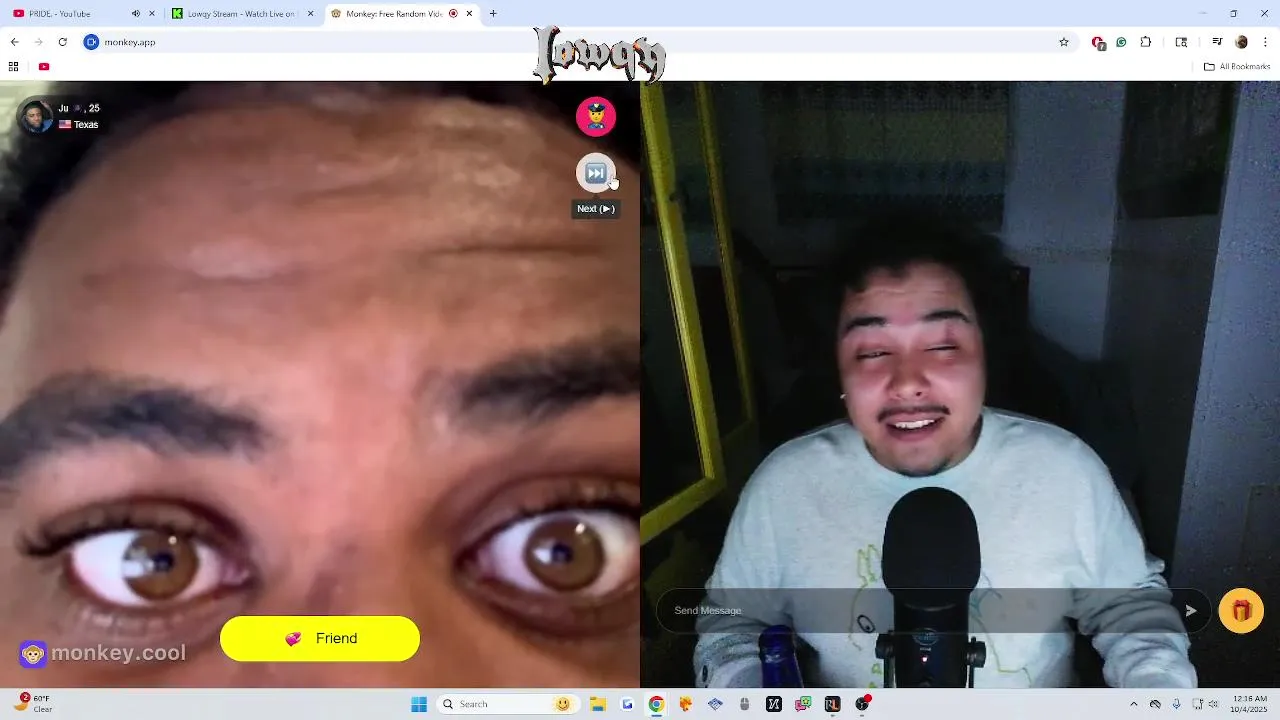Open the Chrome three-dot menu
Screen dimensions: 1280x720
pyautogui.click(x=1266, y=42)
